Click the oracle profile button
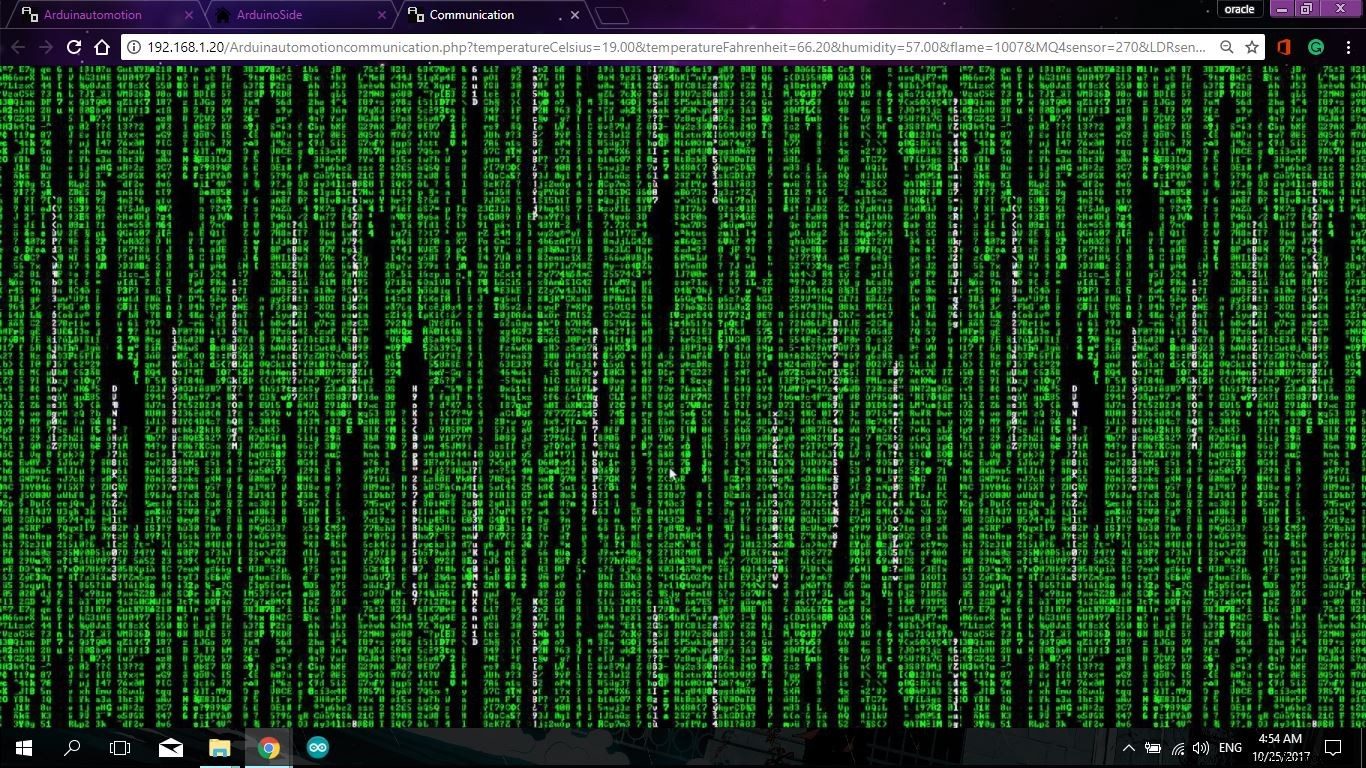The width and height of the screenshot is (1366, 768). coord(1239,10)
